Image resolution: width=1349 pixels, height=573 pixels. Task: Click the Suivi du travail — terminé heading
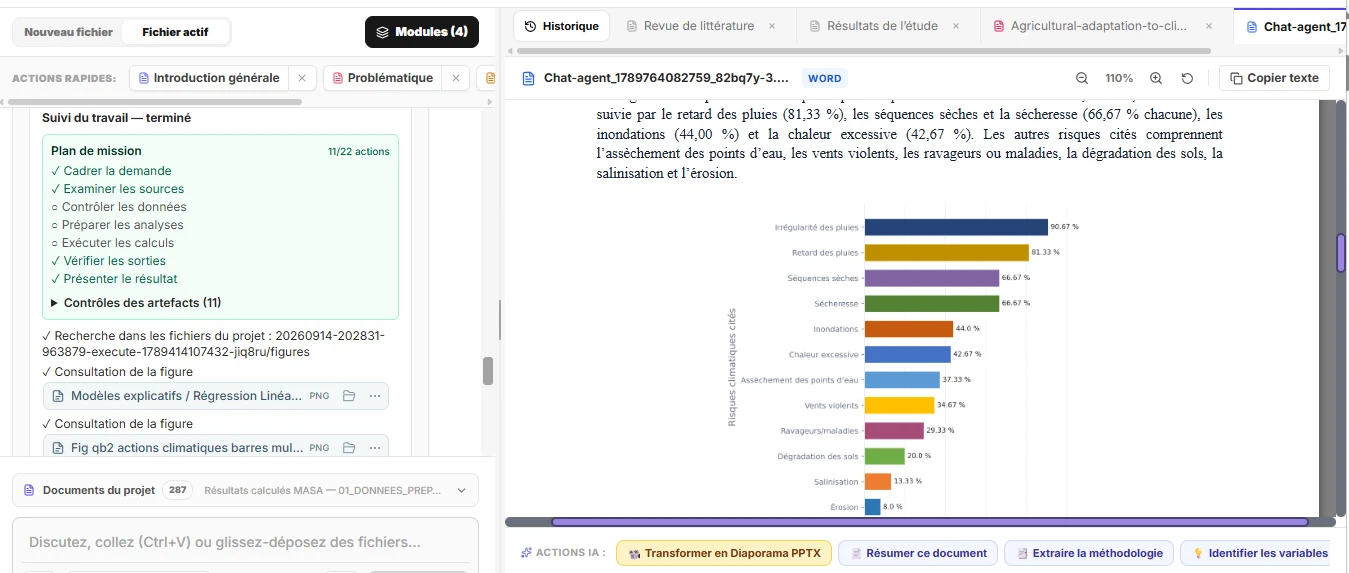(x=116, y=118)
